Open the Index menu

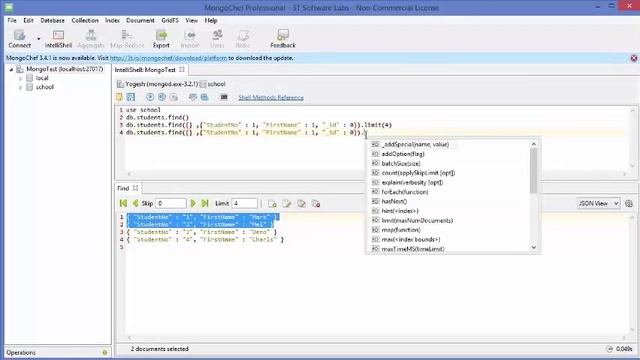(x=112, y=20)
